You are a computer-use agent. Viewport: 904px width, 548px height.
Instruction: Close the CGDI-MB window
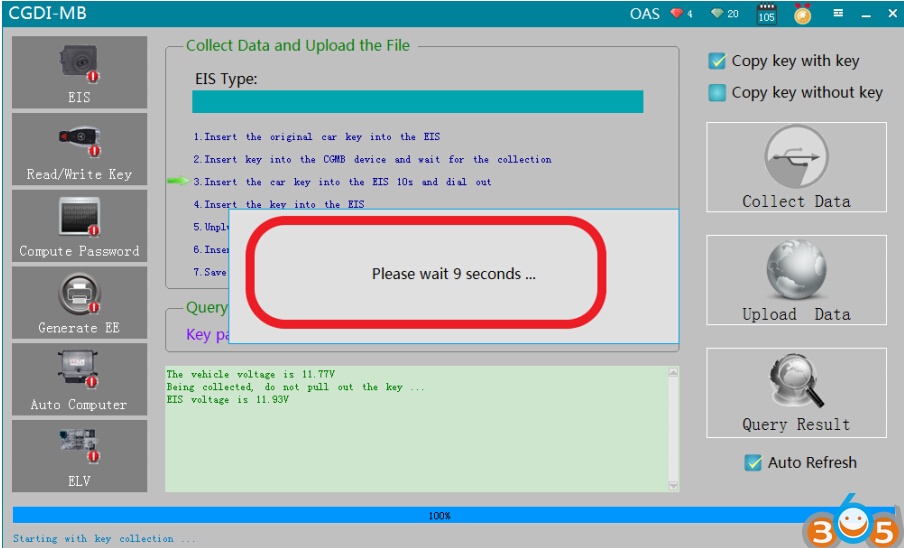point(892,13)
